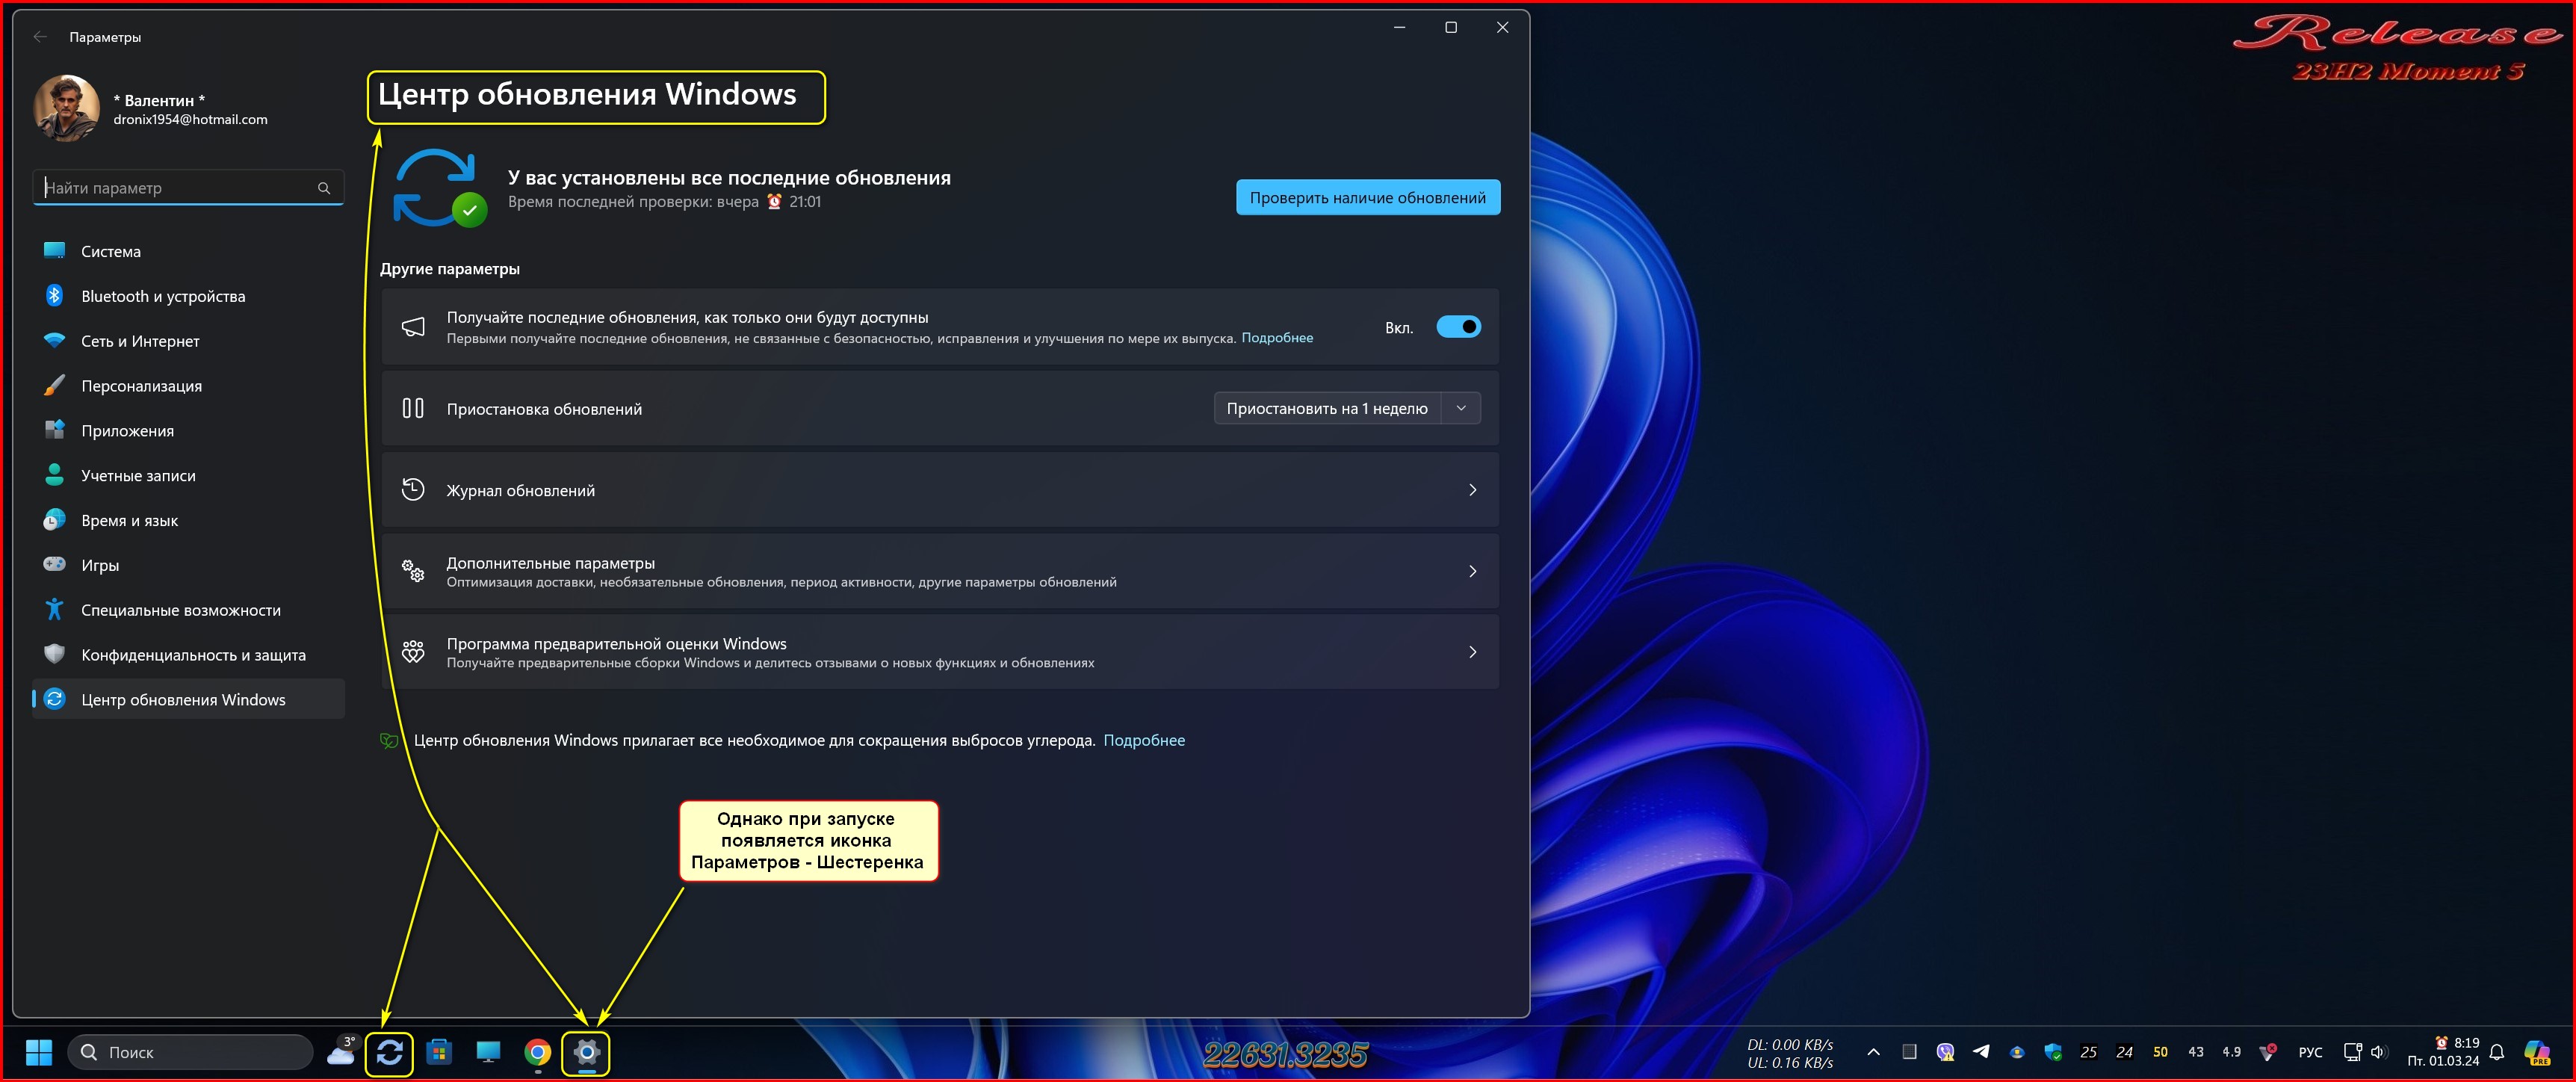The height and width of the screenshot is (1082, 2576).
Task: Open Конфиденциальность и защита section
Action: point(193,655)
